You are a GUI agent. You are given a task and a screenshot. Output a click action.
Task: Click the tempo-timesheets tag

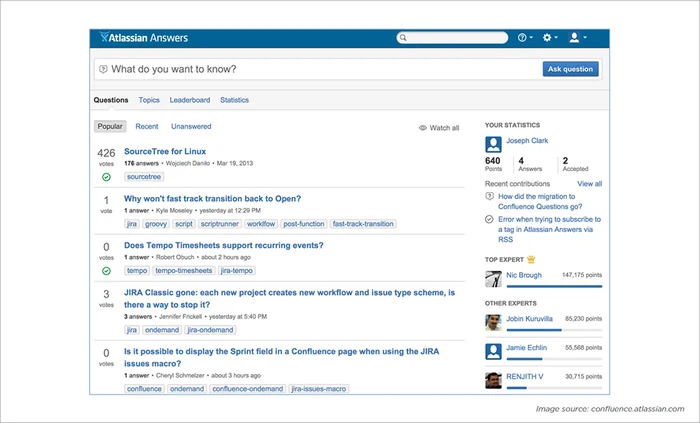(184, 270)
